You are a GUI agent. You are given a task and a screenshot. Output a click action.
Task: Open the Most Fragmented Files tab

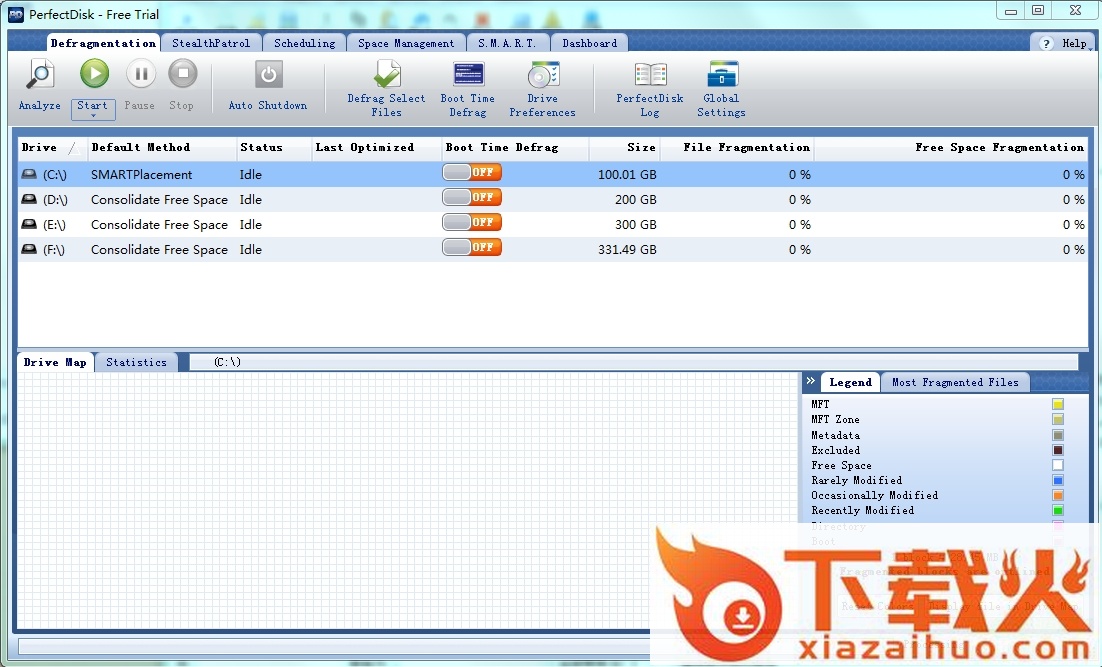pos(955,382)
